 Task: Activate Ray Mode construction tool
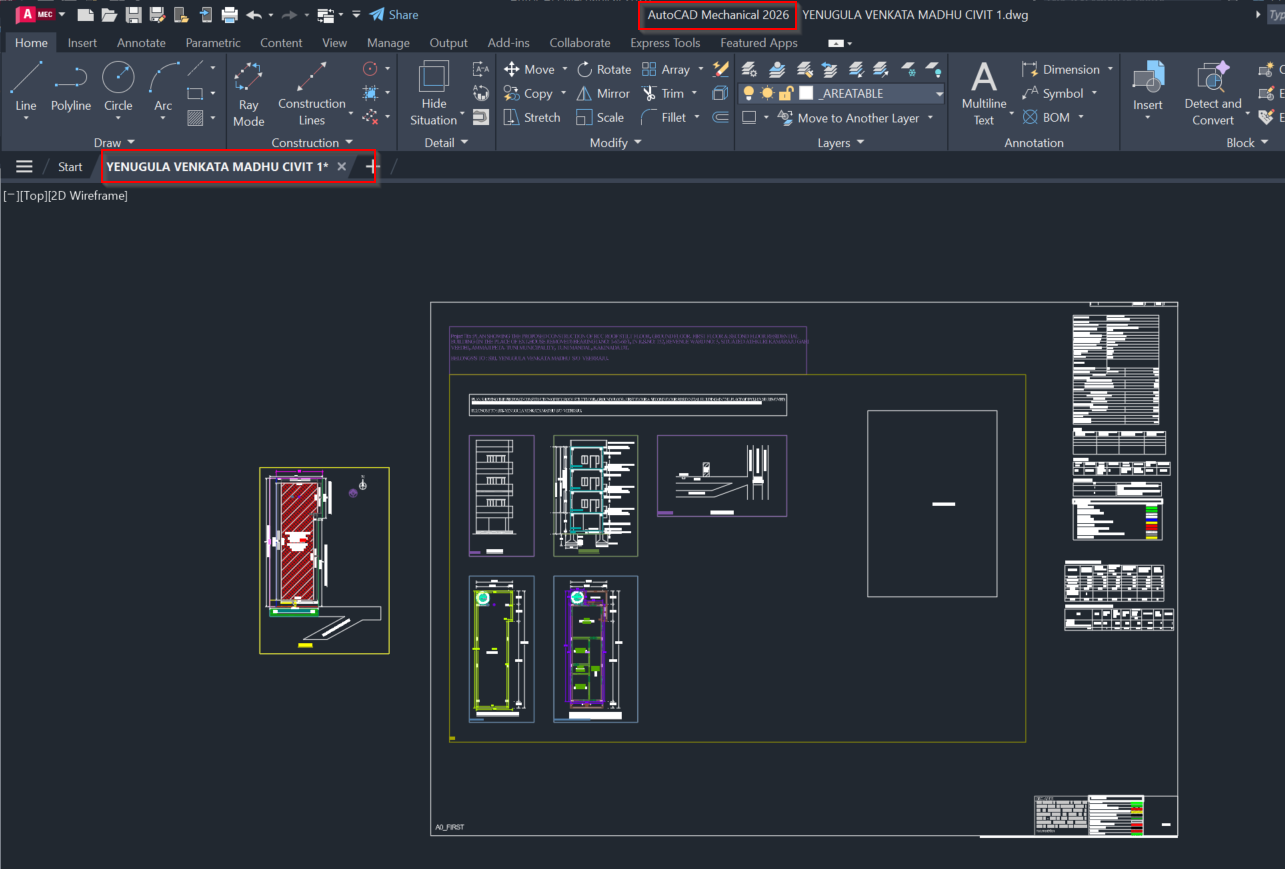(x=248, y=94)
